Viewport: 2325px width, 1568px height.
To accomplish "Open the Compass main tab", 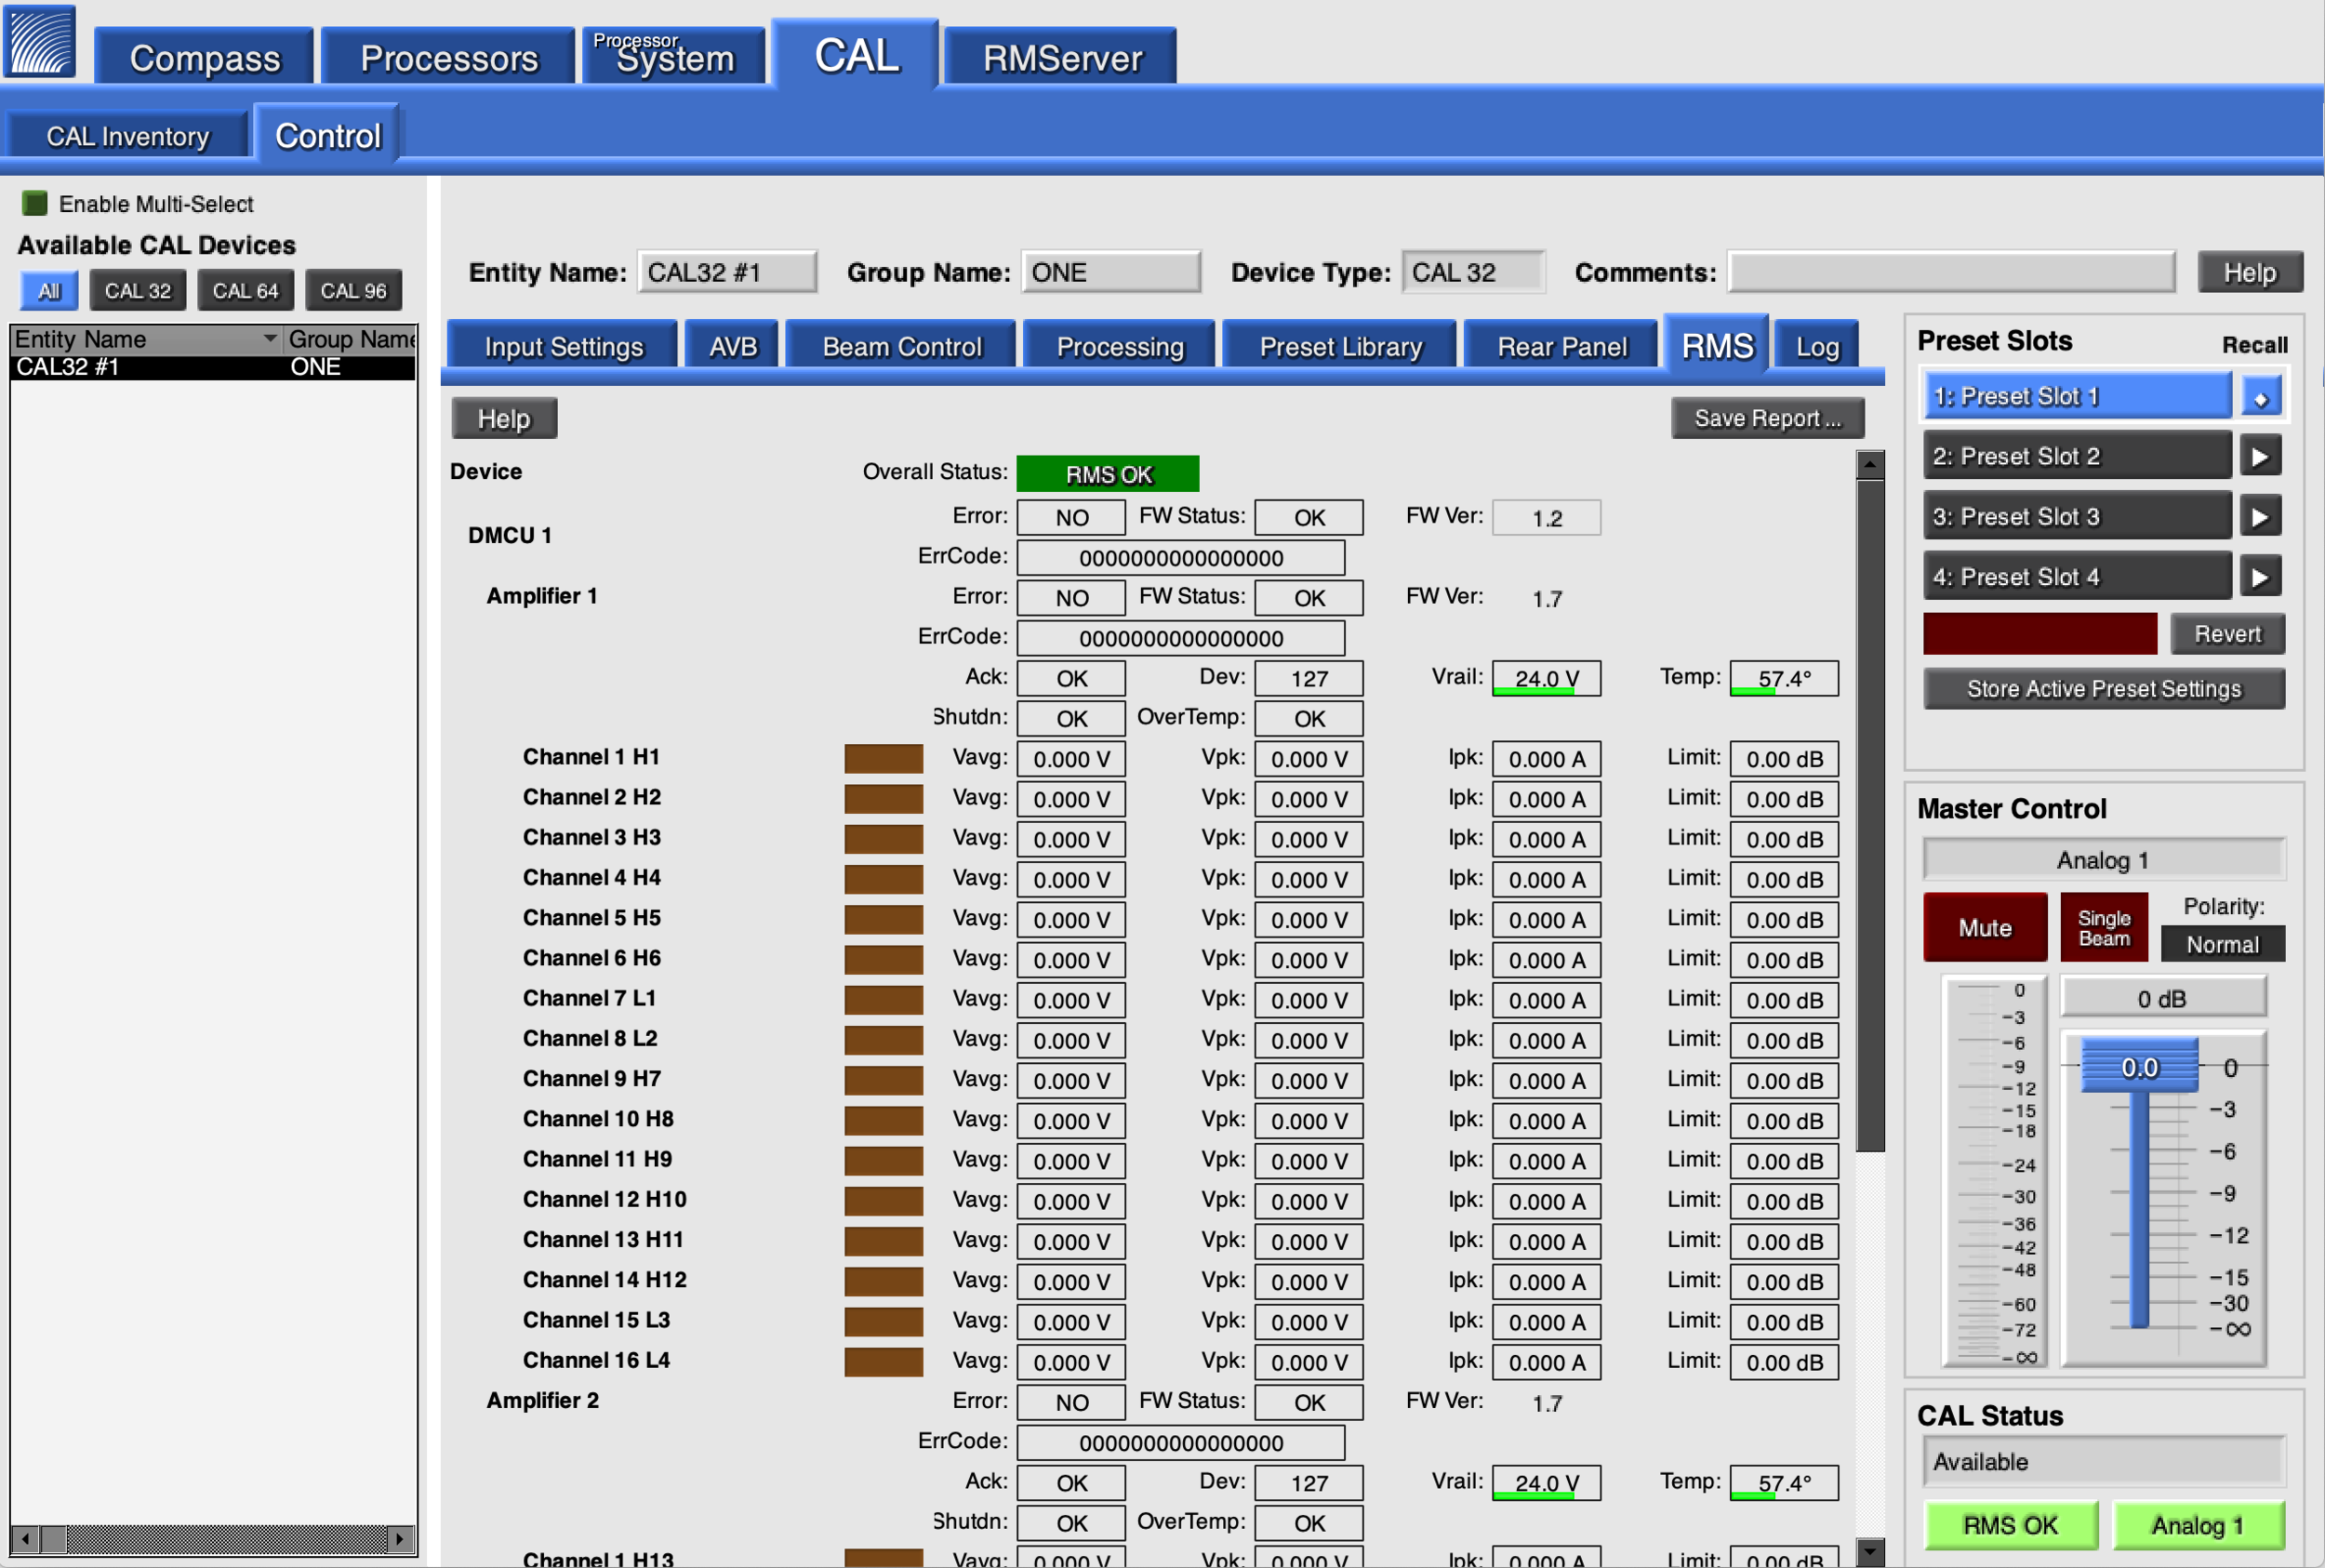I will pyautogui.click(x=205, y=58).
